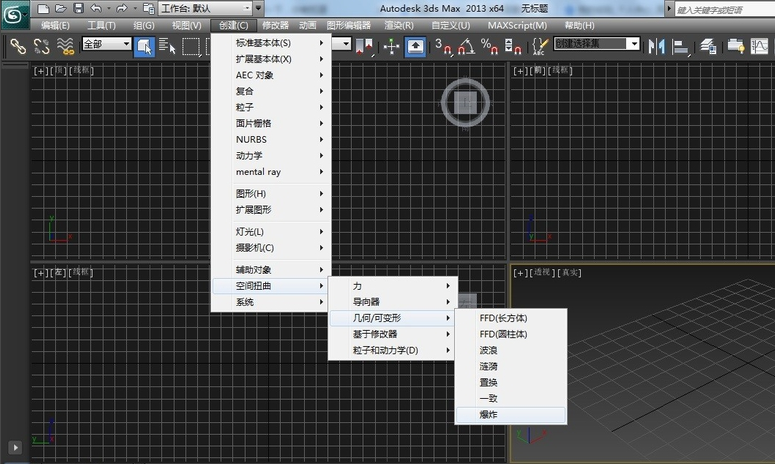Viewport: 775px width, 464px height.
Task: Choose the Rectangular Selection Region icon
Action: (x=191, y=46)
